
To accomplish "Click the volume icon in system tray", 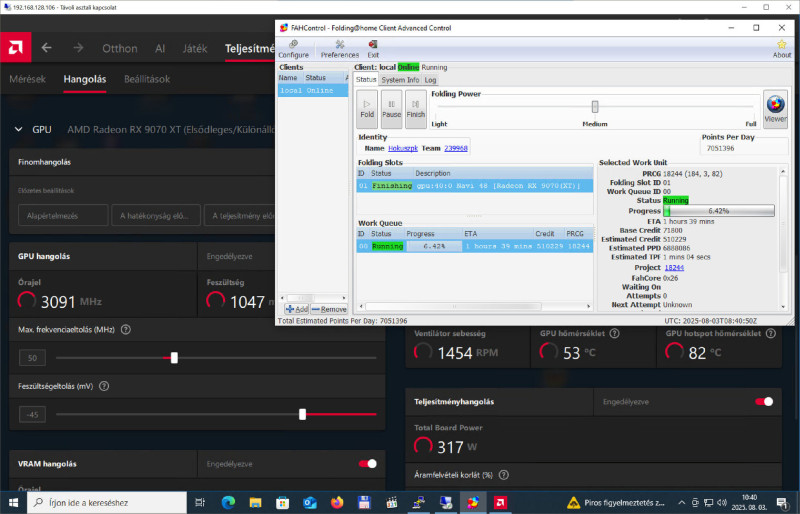I will click(721, 503).
